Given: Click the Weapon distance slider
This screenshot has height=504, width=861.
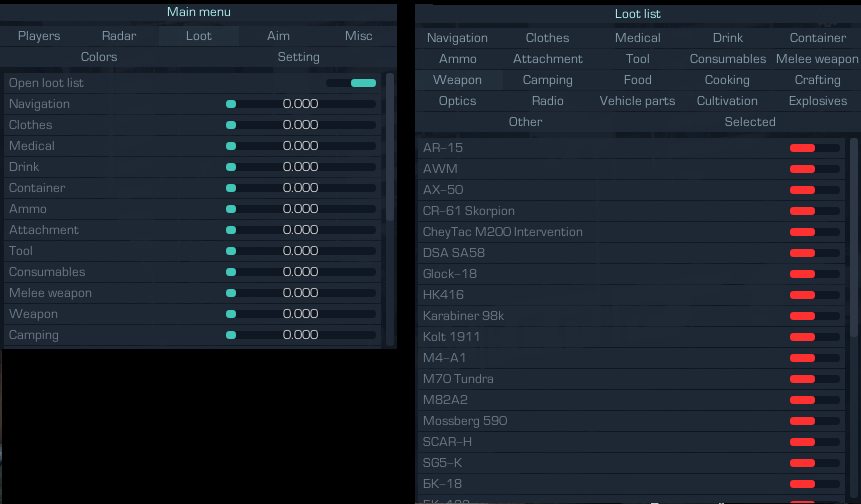Looking at the screenshot, I should (x=301, y=314).
